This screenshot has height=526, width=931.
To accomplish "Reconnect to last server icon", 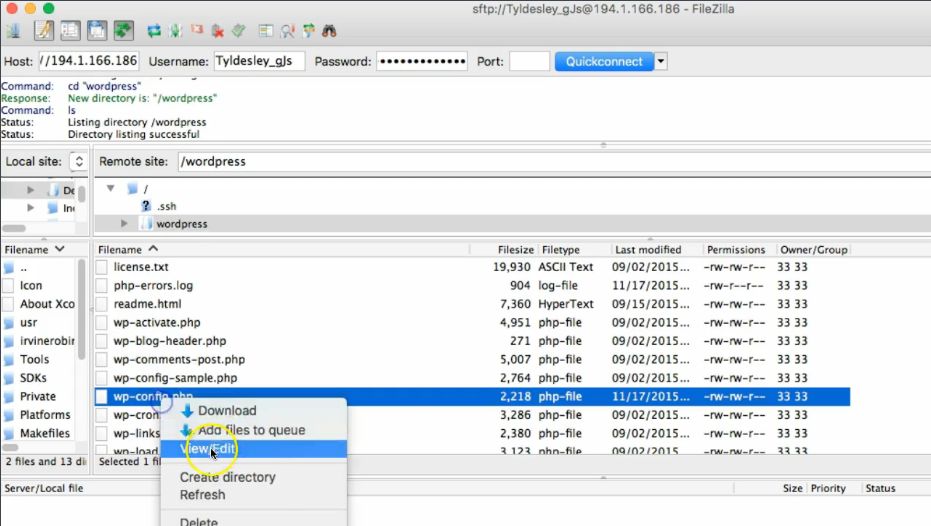I will tap(239, 31).
